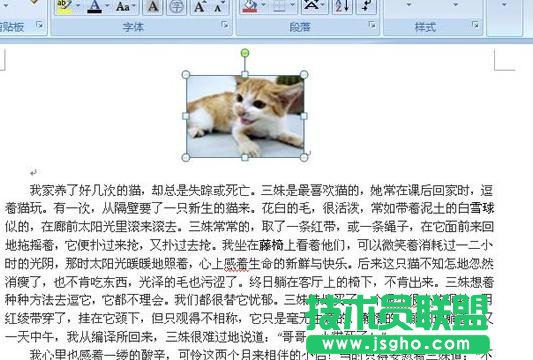Viewport: 533px width, 360px height.
Task: Click the right-middle sizing handle of the picture
Action: pos(304,116)
